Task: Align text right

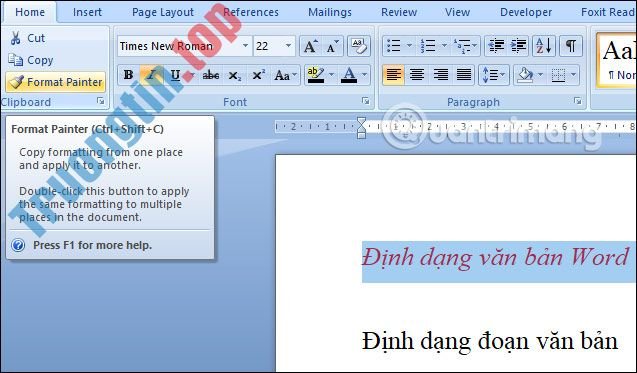Action: [440, 75]
